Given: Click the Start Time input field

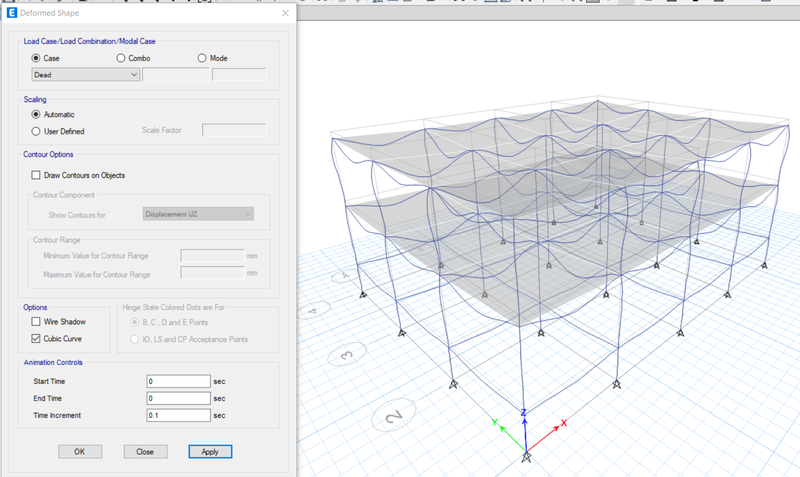Looking at the screenshot, I should [x=179, y=381].
